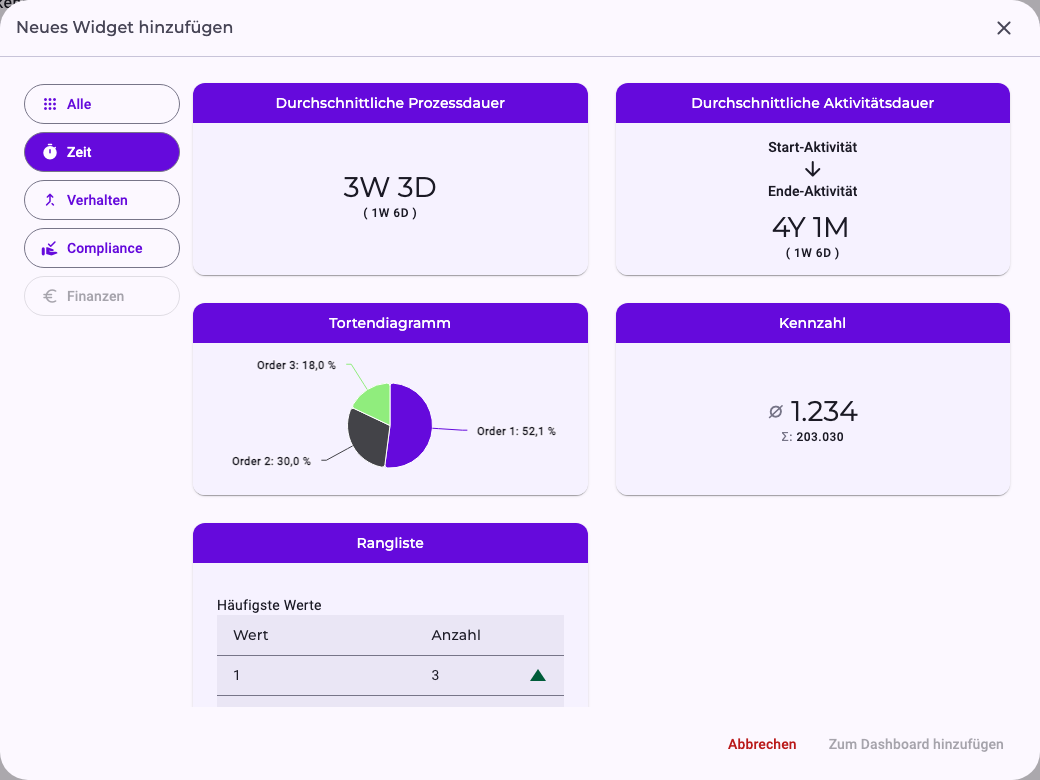The width and height of the screenshot is (1040, 780).
Task: Choose the Durchschnittliche Prozessdauer widget header
Action: click(x=390, y=103)
